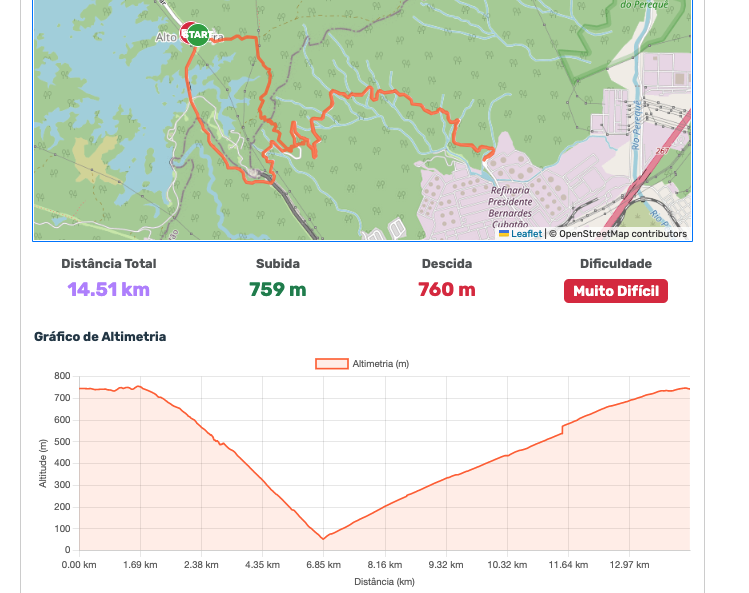Open the OpenStreetMap contributors link

(623, 234)
